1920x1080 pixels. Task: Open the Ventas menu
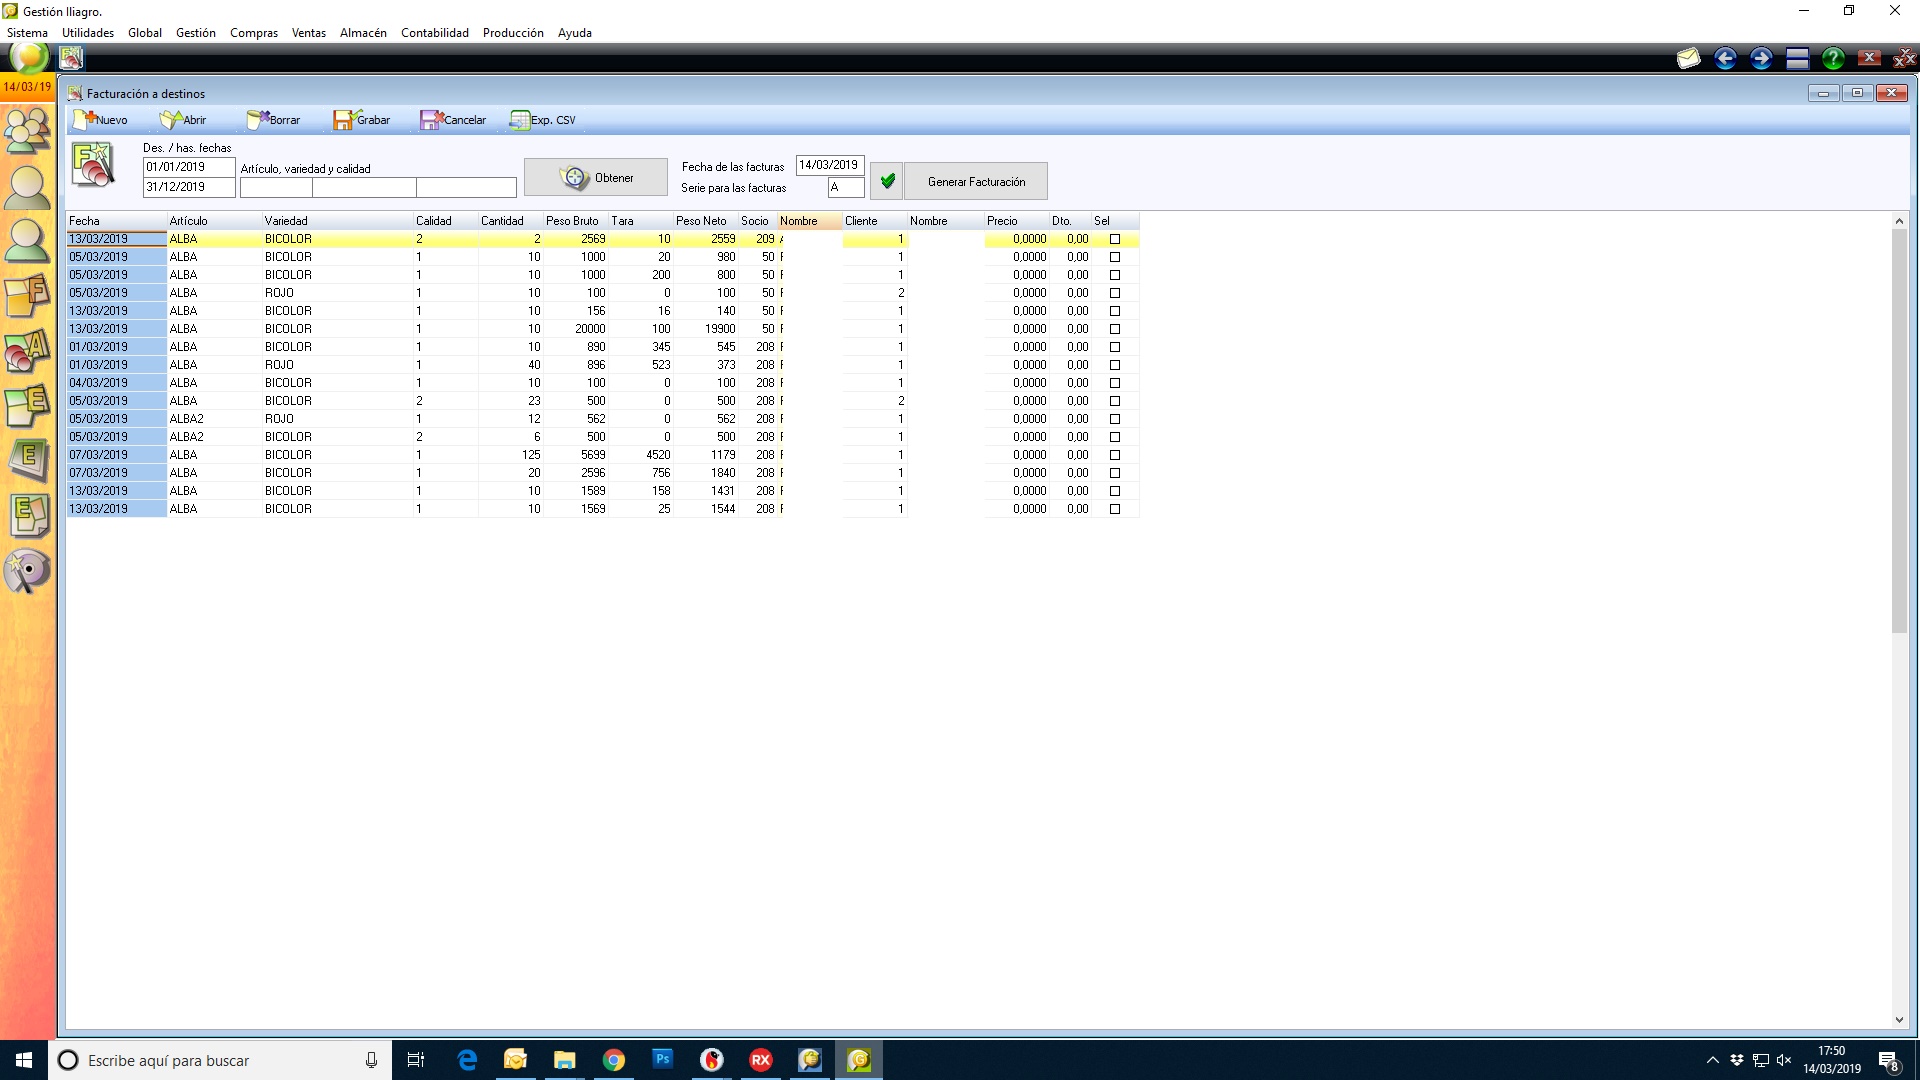(309, 33)
